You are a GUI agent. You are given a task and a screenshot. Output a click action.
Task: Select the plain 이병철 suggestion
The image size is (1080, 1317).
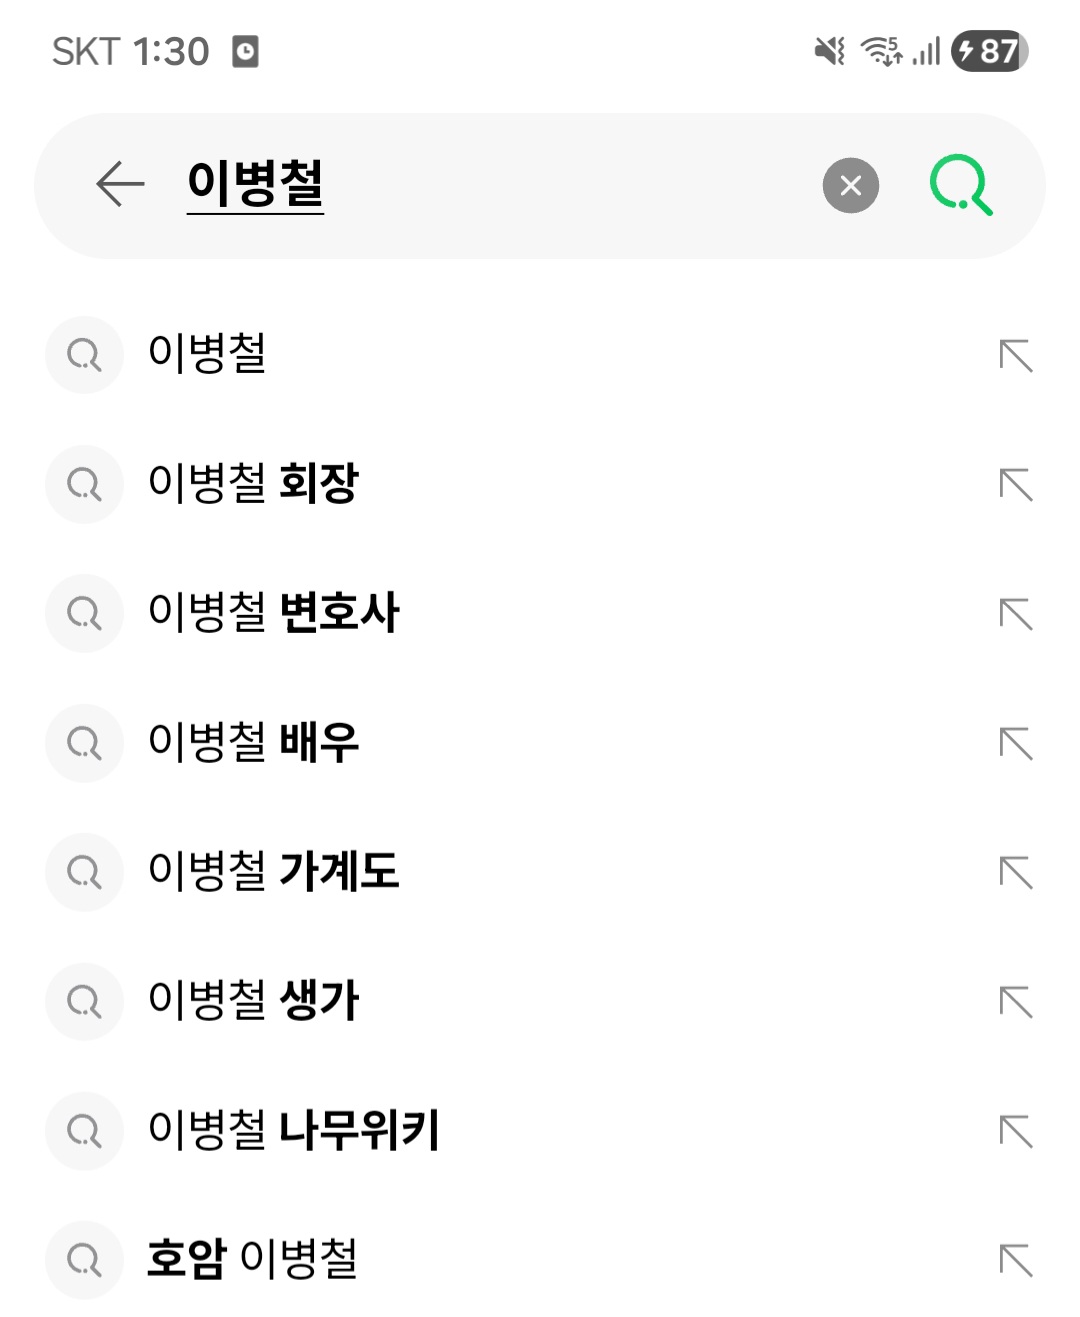click(207, 354)
